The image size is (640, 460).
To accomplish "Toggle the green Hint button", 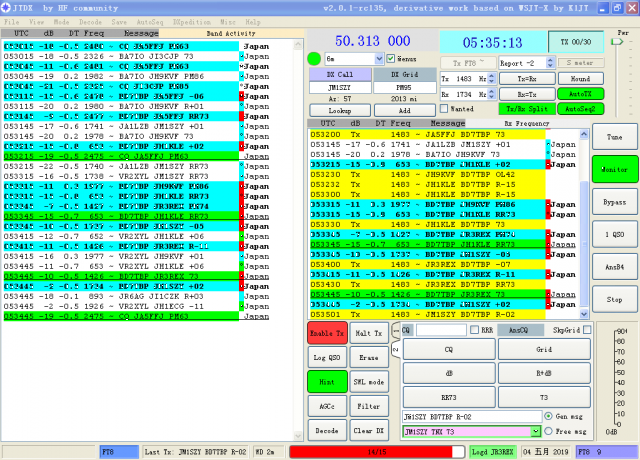I will [x=327, y=382].
